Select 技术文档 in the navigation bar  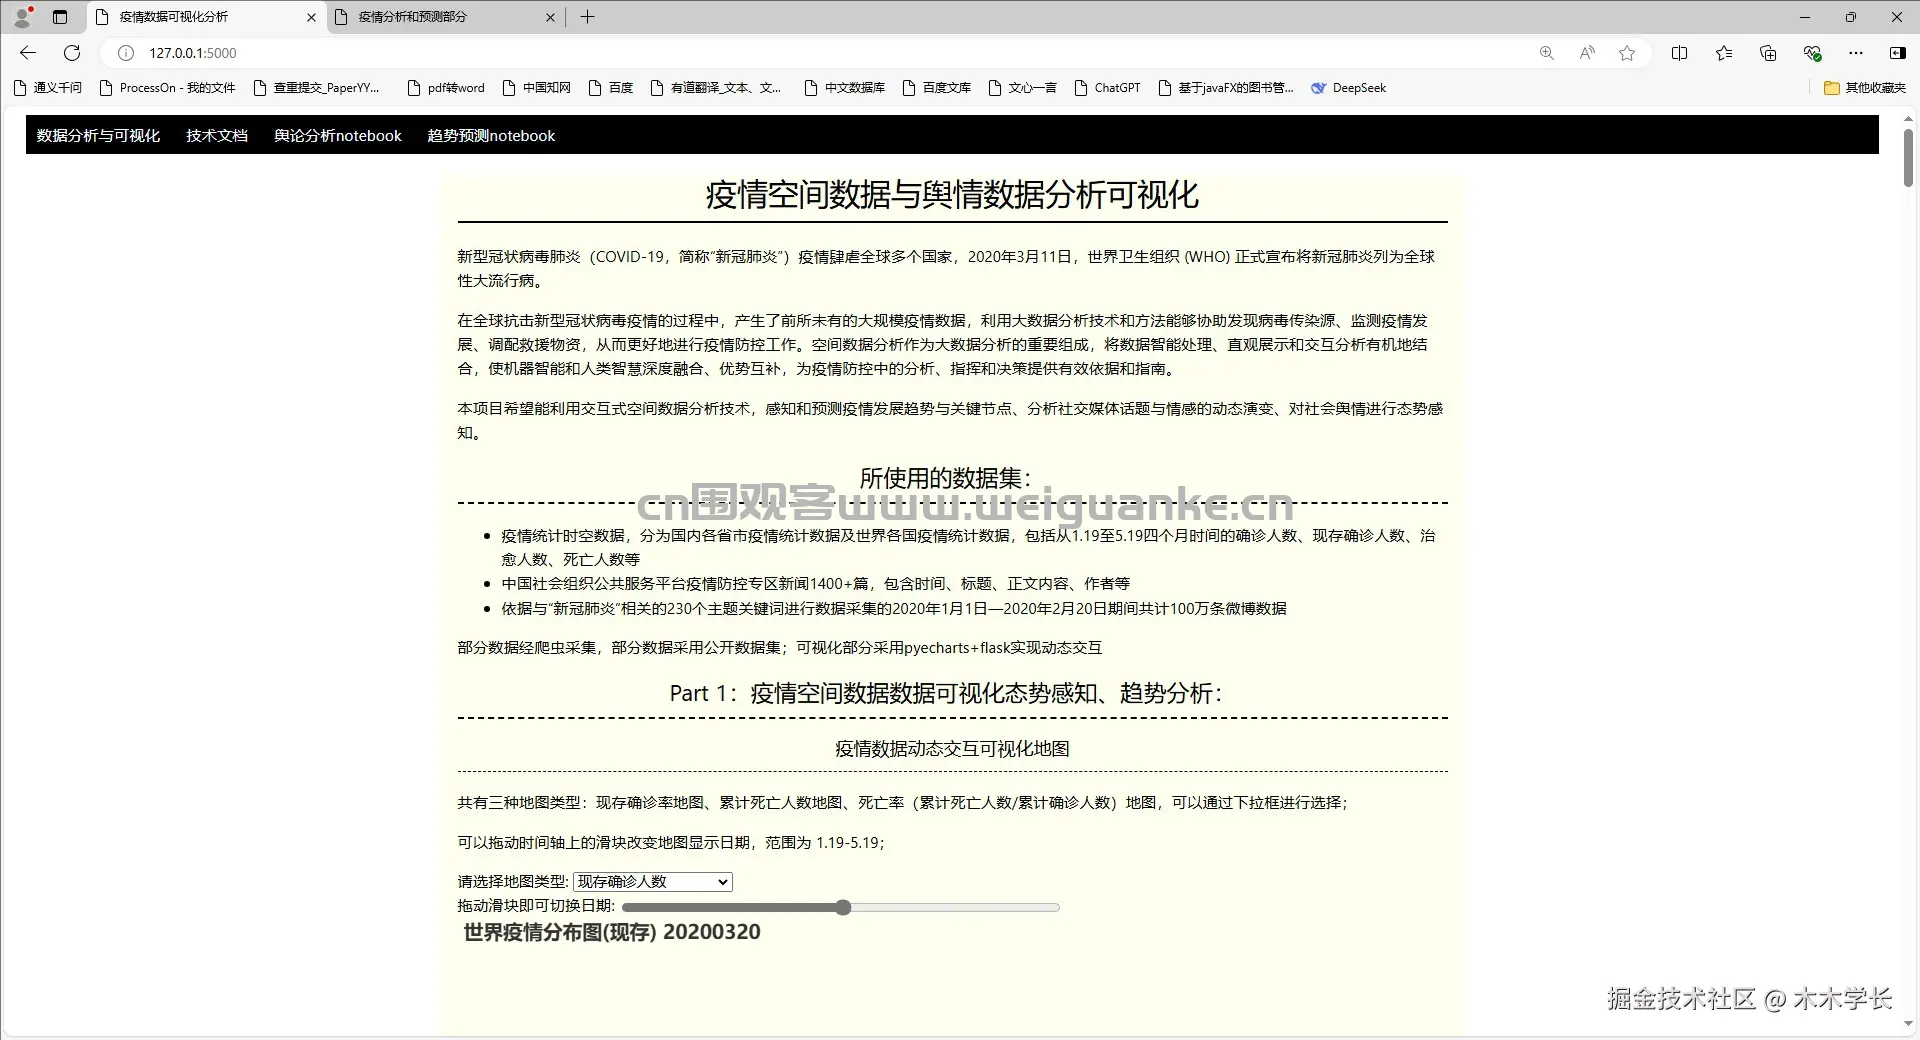click(217, 136)
